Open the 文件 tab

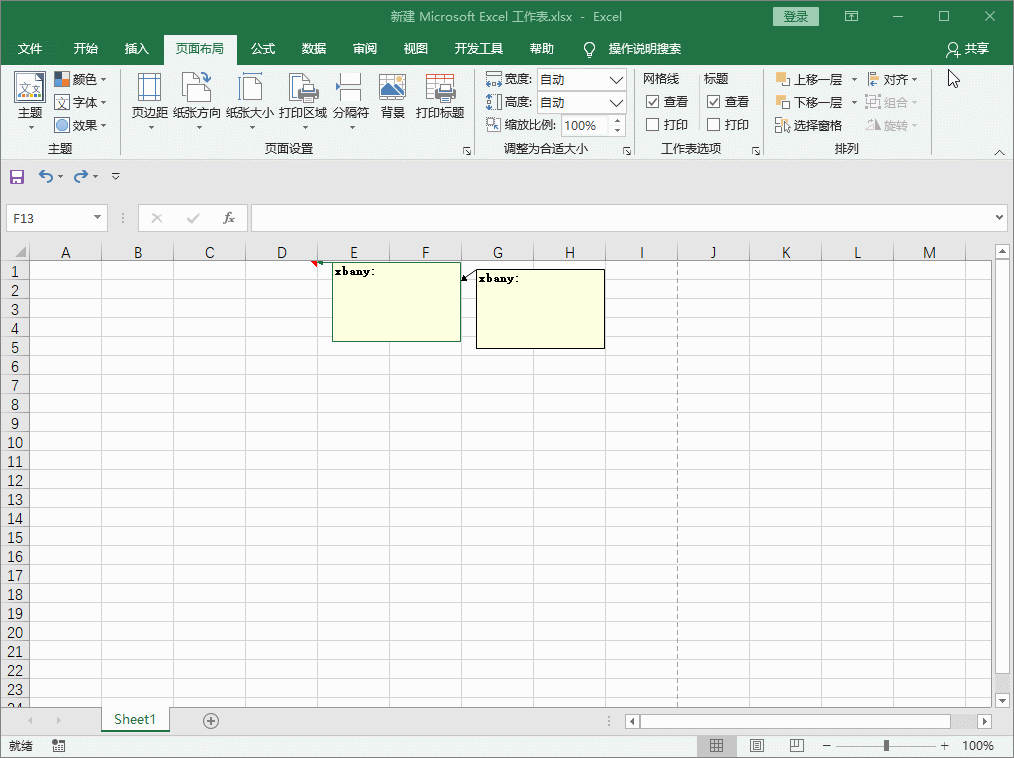tap(30, 49)
